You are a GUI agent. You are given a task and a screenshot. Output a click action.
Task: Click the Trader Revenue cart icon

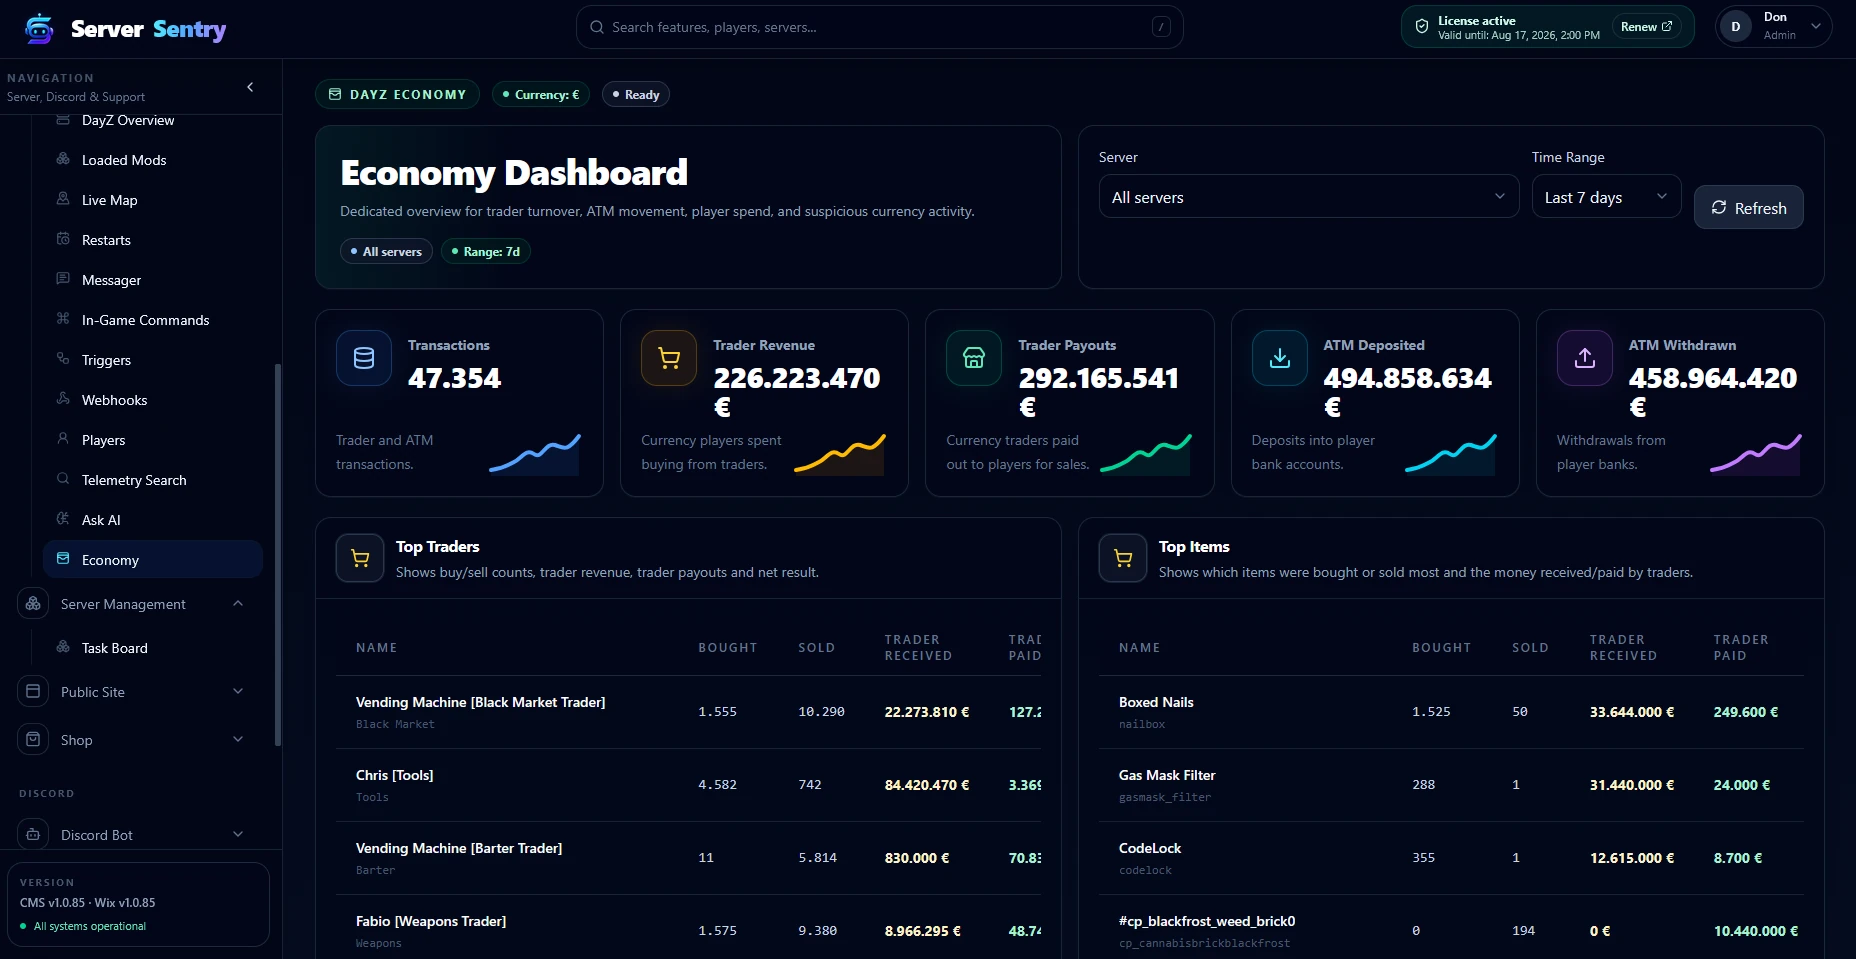pyautogui.click(x=669, y=358)
